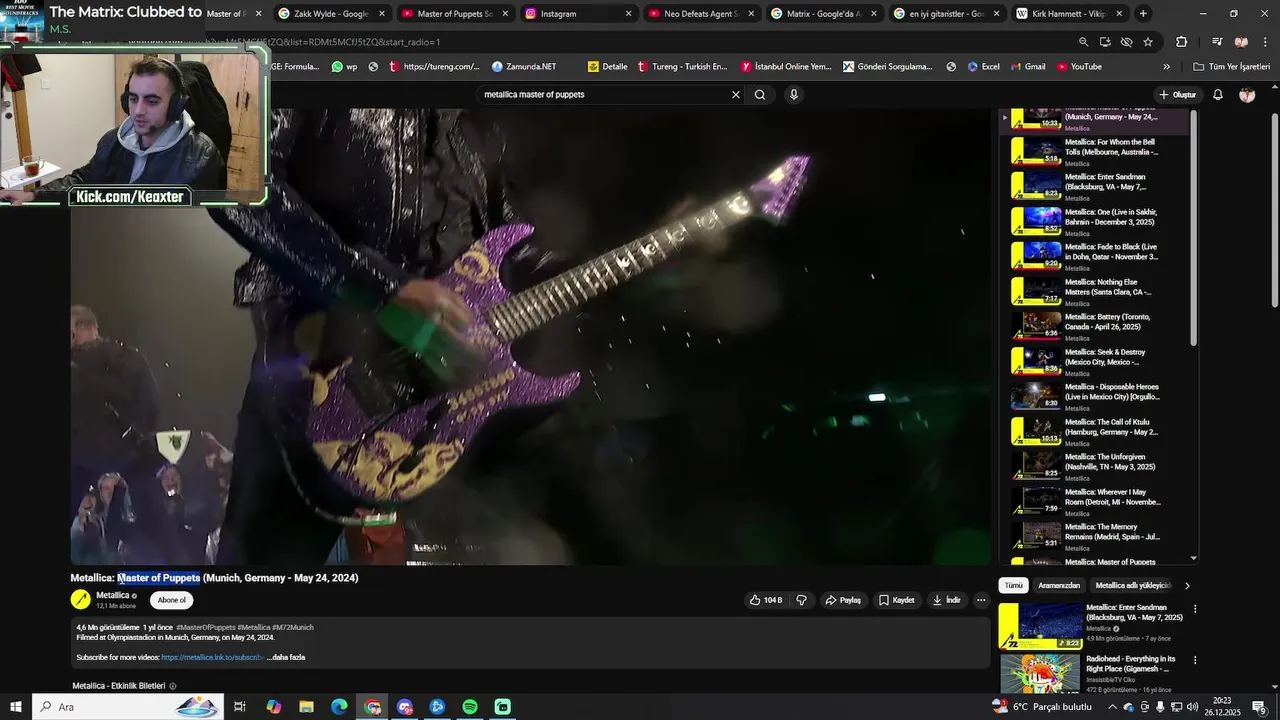
Task: Open Spotify from taskbar
Action: click(x=470, y=707)
